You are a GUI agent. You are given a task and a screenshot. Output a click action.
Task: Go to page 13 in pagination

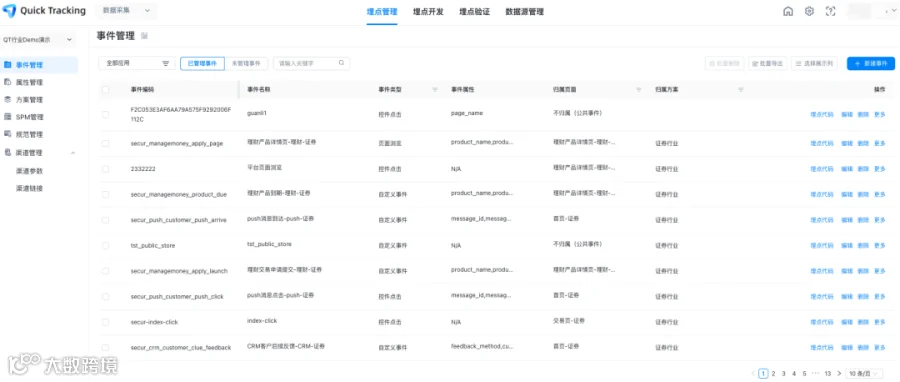[x=828, y=373]
